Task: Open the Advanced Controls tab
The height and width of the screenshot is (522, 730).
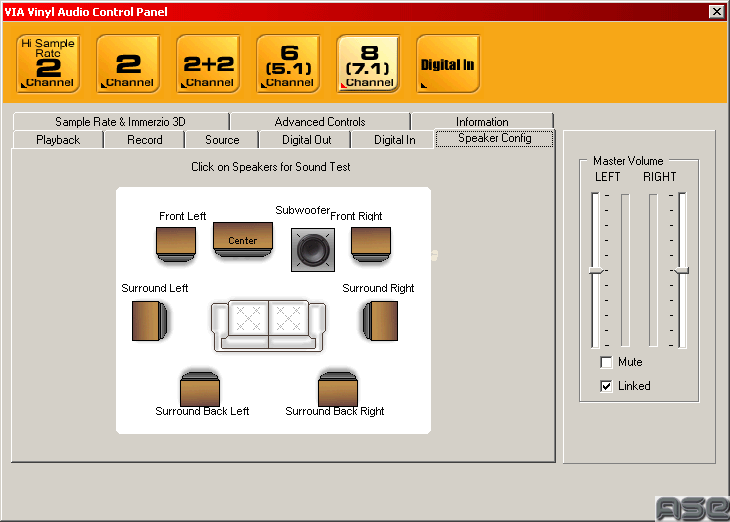Action: tap(320, 122)
